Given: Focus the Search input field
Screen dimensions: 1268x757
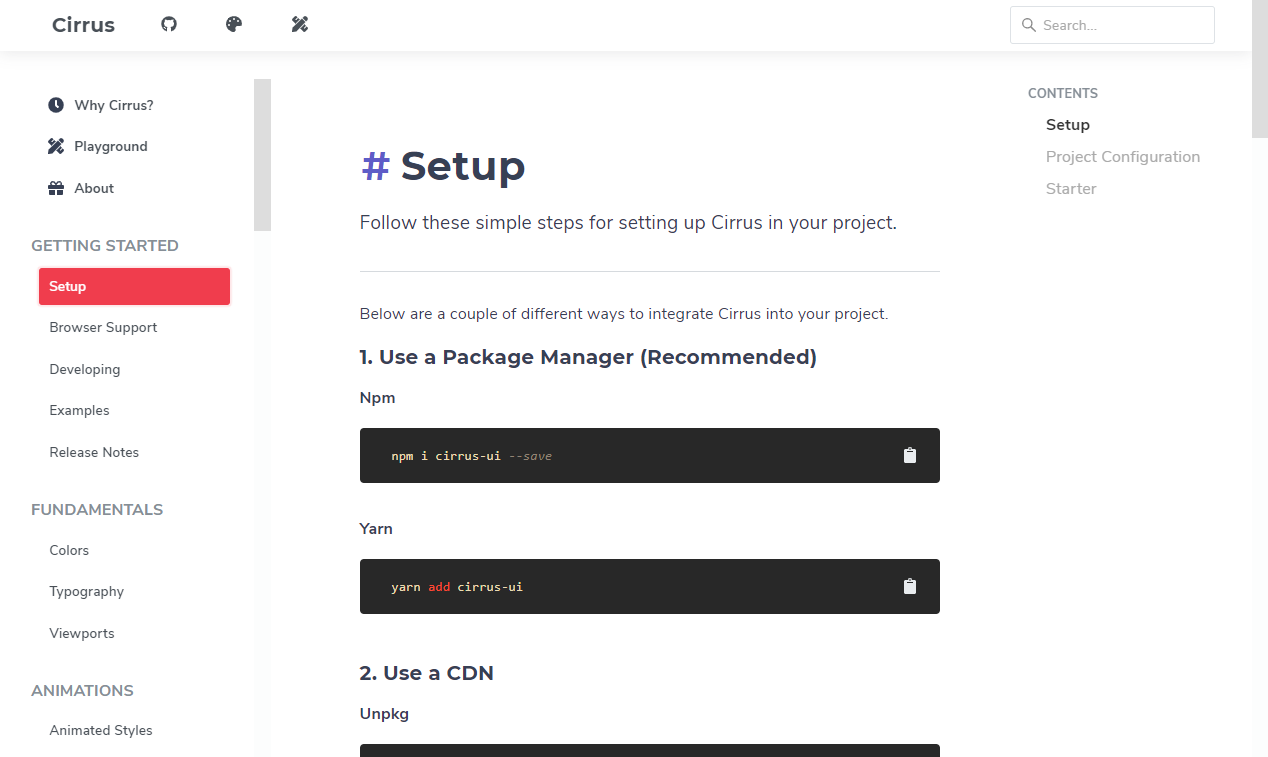Looking at the screenshot, I should pyautogui.click(x=1112, y=25).
